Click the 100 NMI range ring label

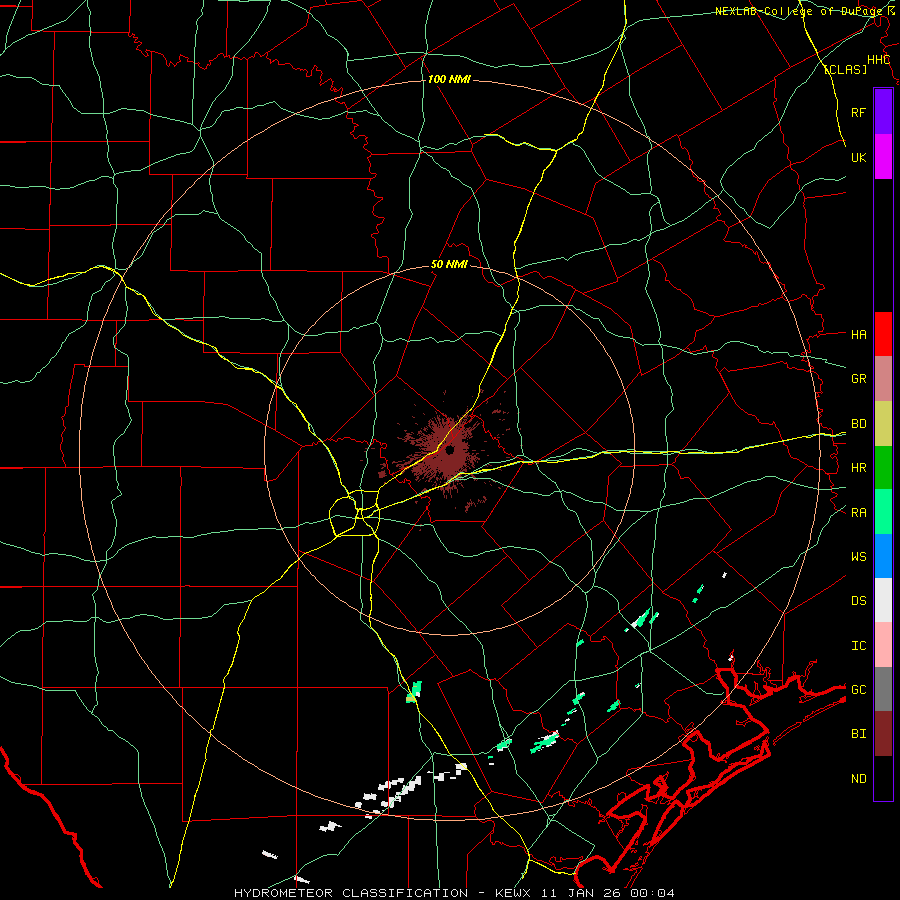(x=449, y=79)
